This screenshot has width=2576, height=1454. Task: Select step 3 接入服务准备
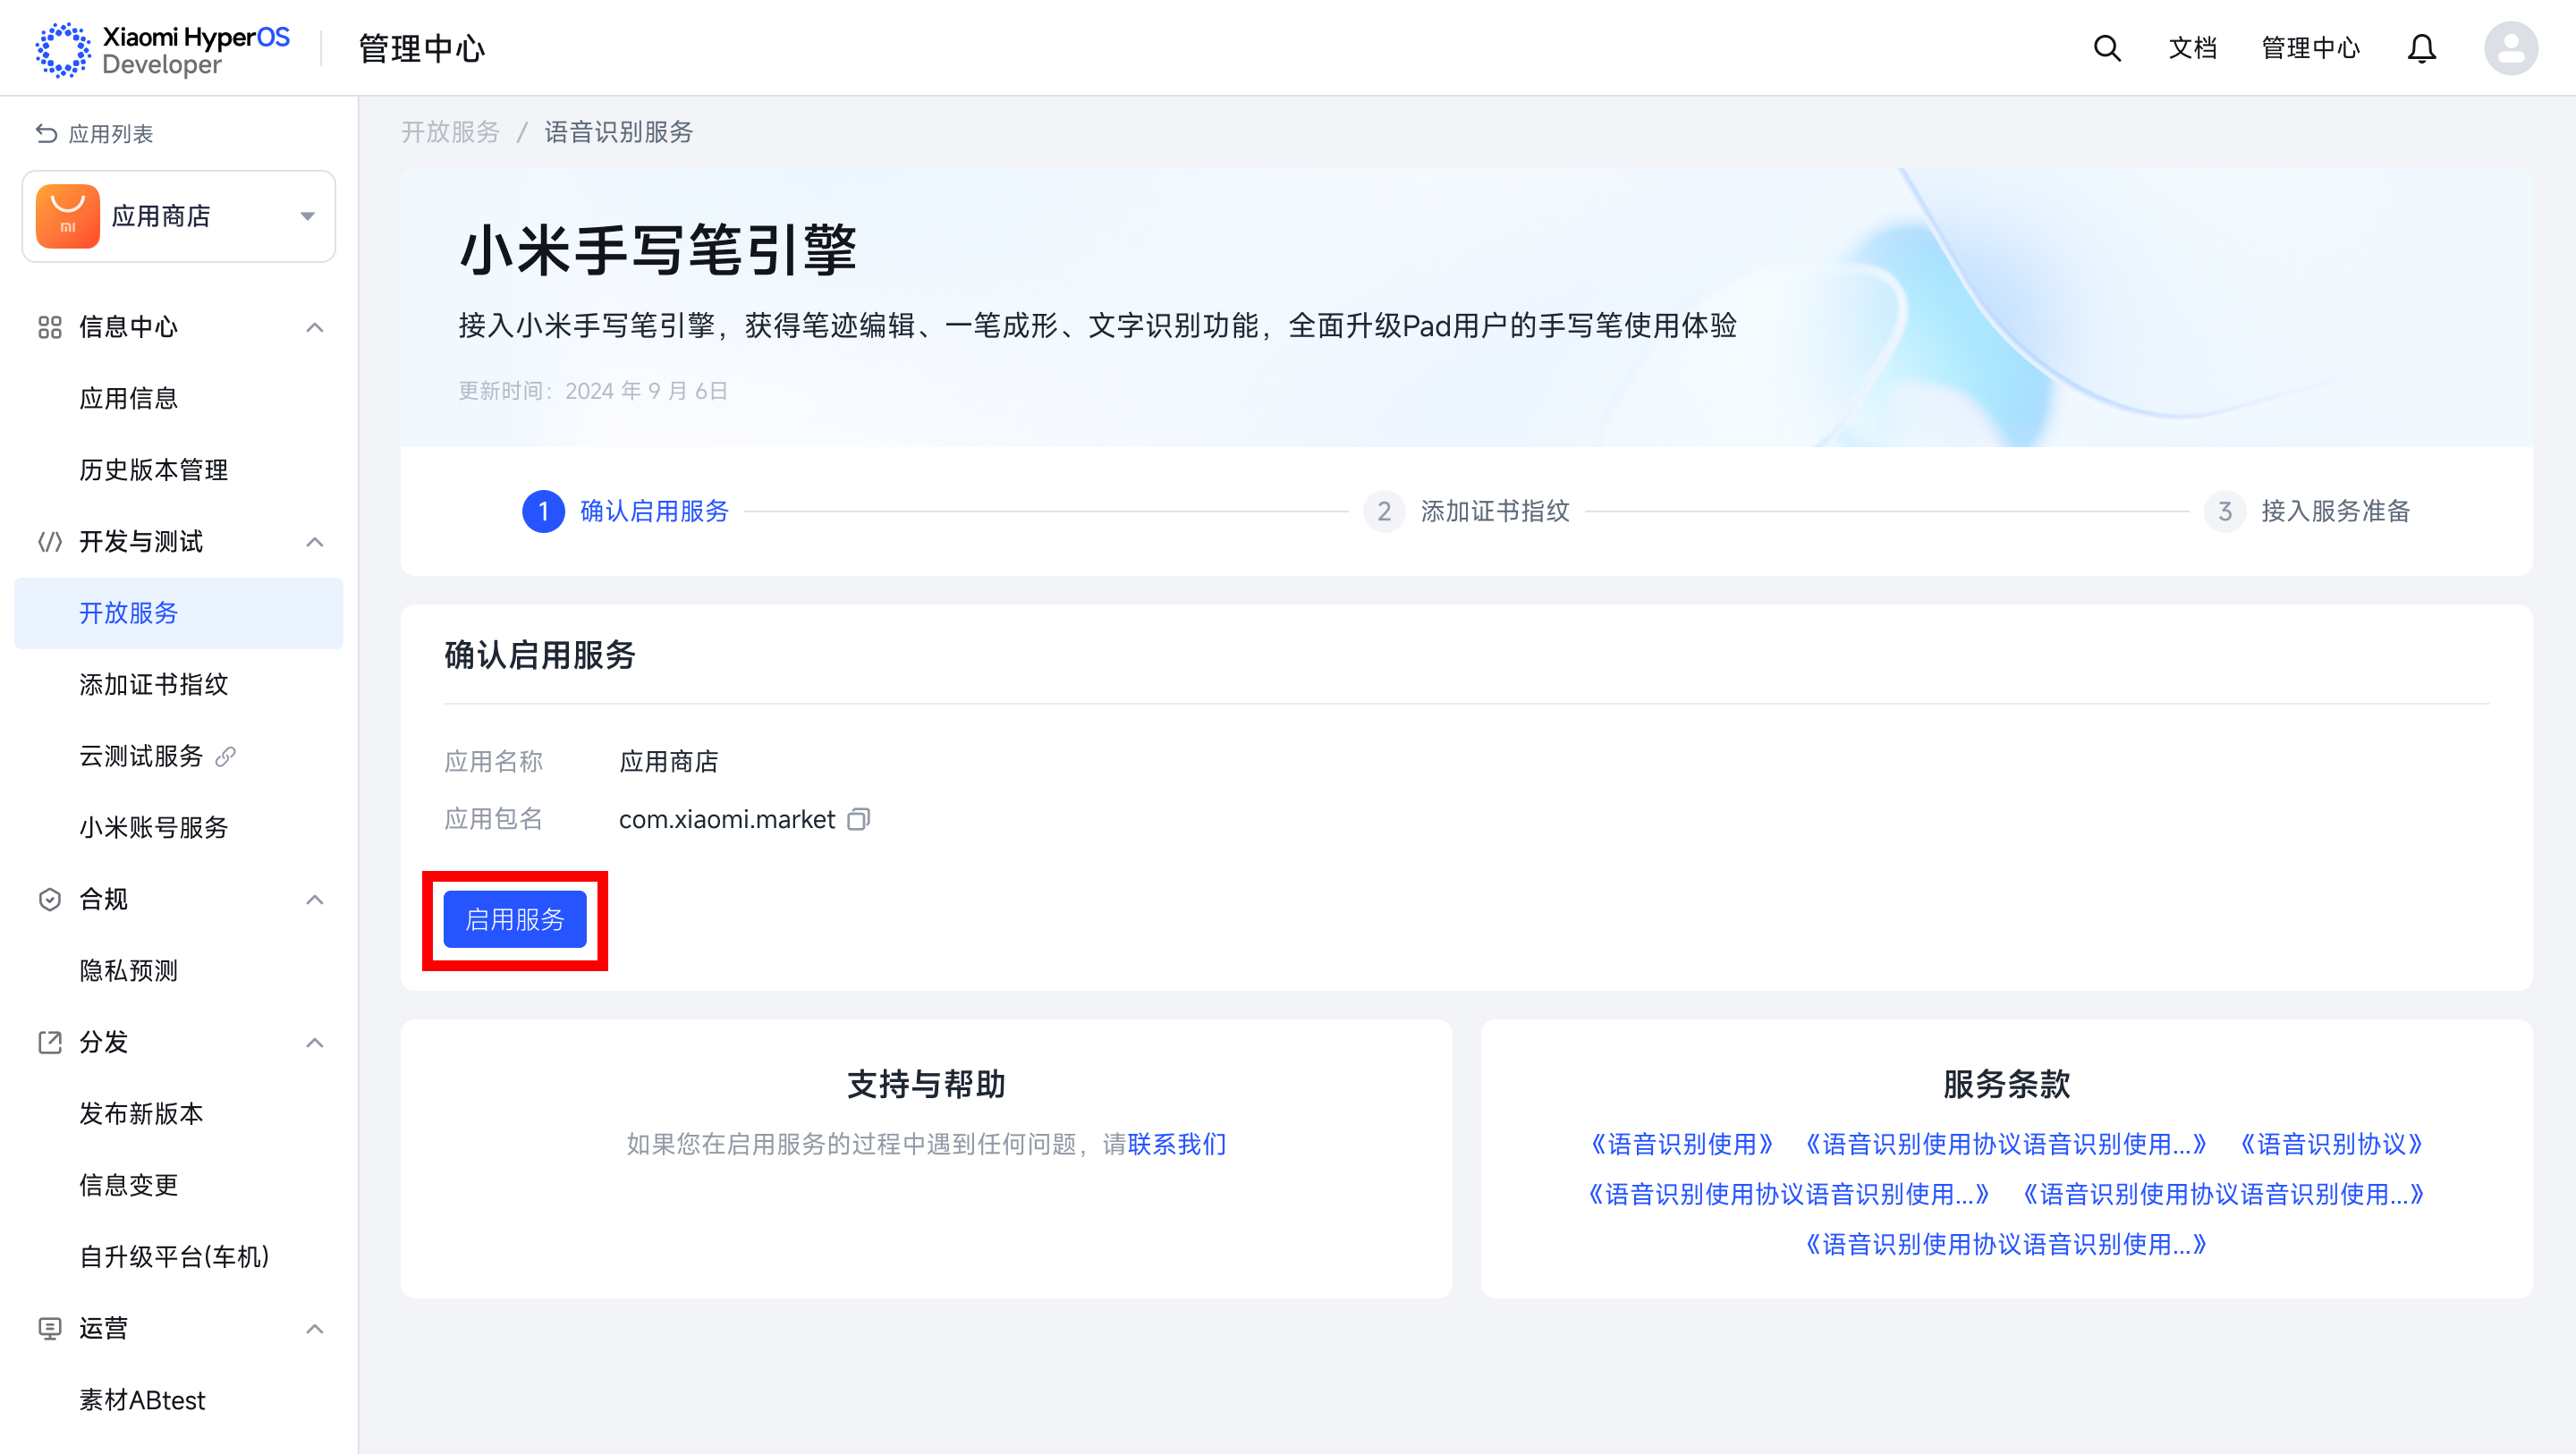tap(2307, 511)
